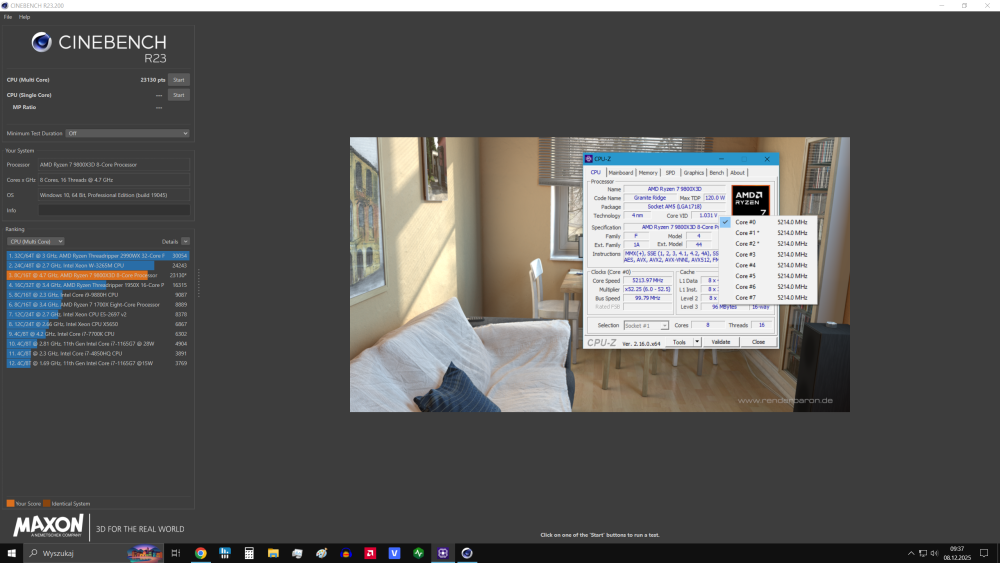Open Windows Task View

click(x=175, y=553)
